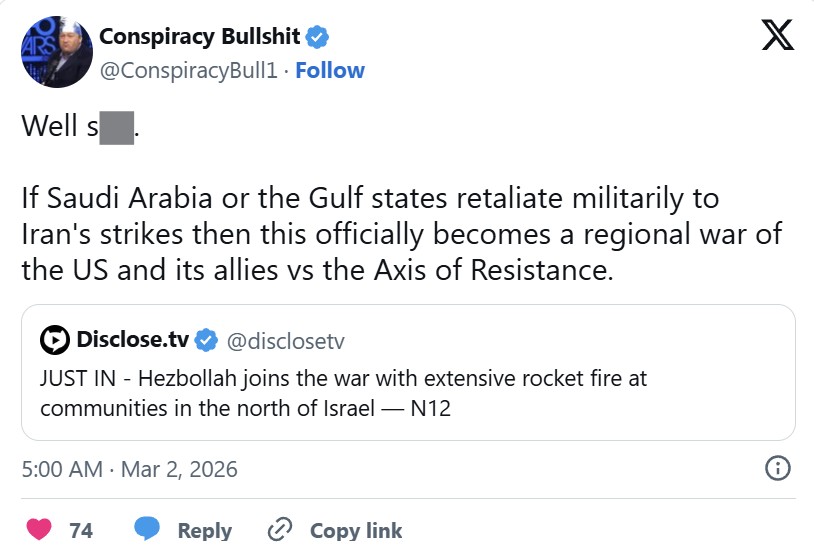Click the verified badge beside Disclose.tv
Screen dimensions: 814x552
point(206,341)
